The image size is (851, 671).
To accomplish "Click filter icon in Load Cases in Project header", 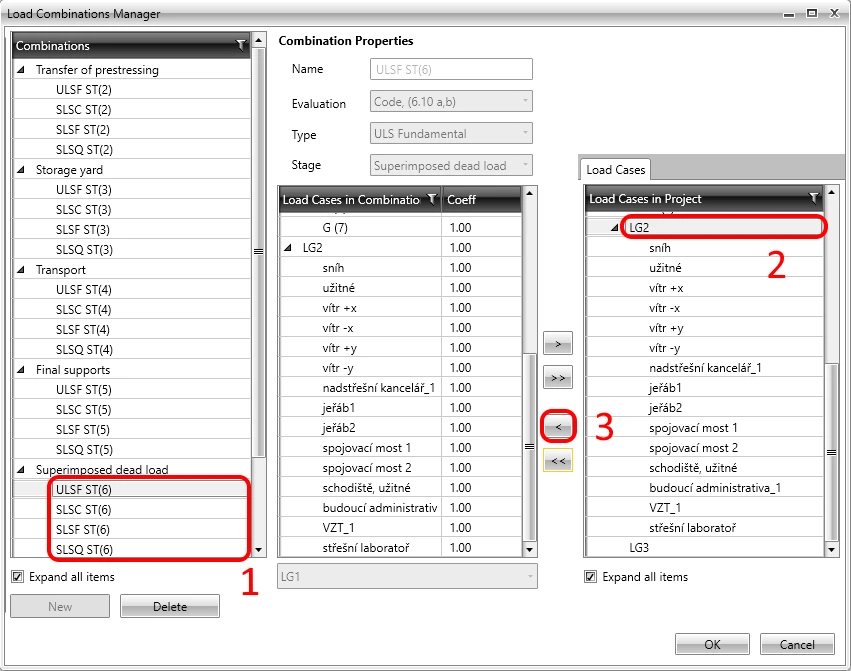I will pos(814,198).
